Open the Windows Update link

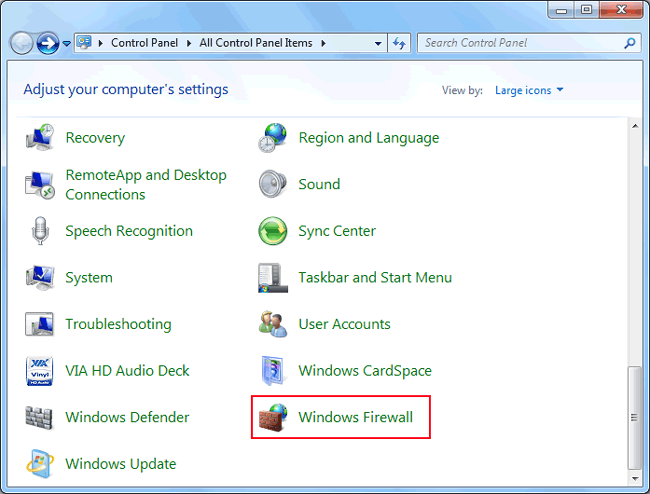tap(121, 464)
